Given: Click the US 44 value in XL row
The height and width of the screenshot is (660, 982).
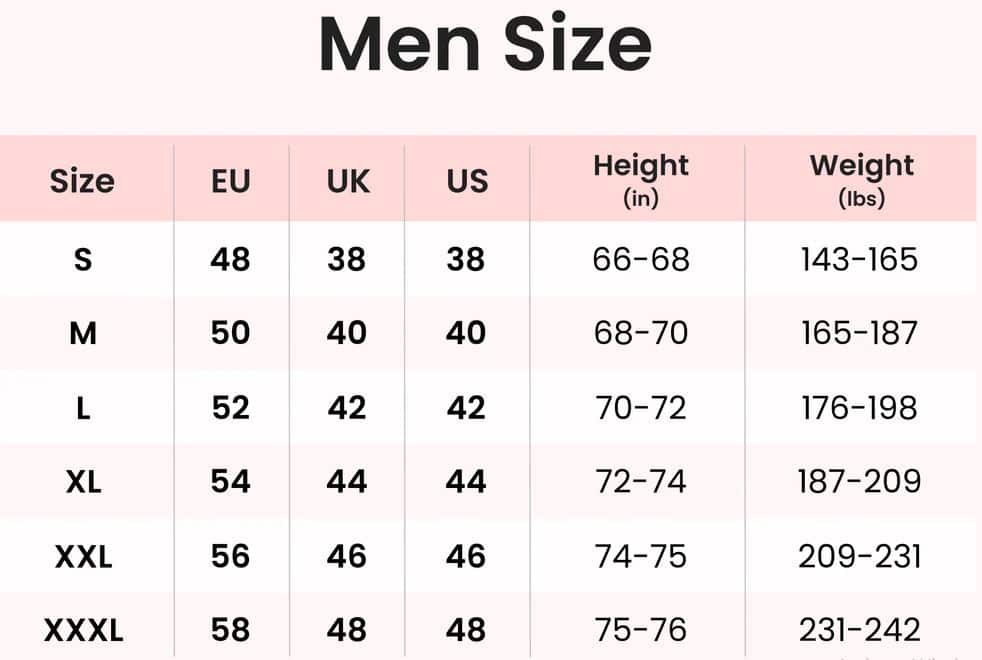Looking at the screenshot, I should 466,482.
